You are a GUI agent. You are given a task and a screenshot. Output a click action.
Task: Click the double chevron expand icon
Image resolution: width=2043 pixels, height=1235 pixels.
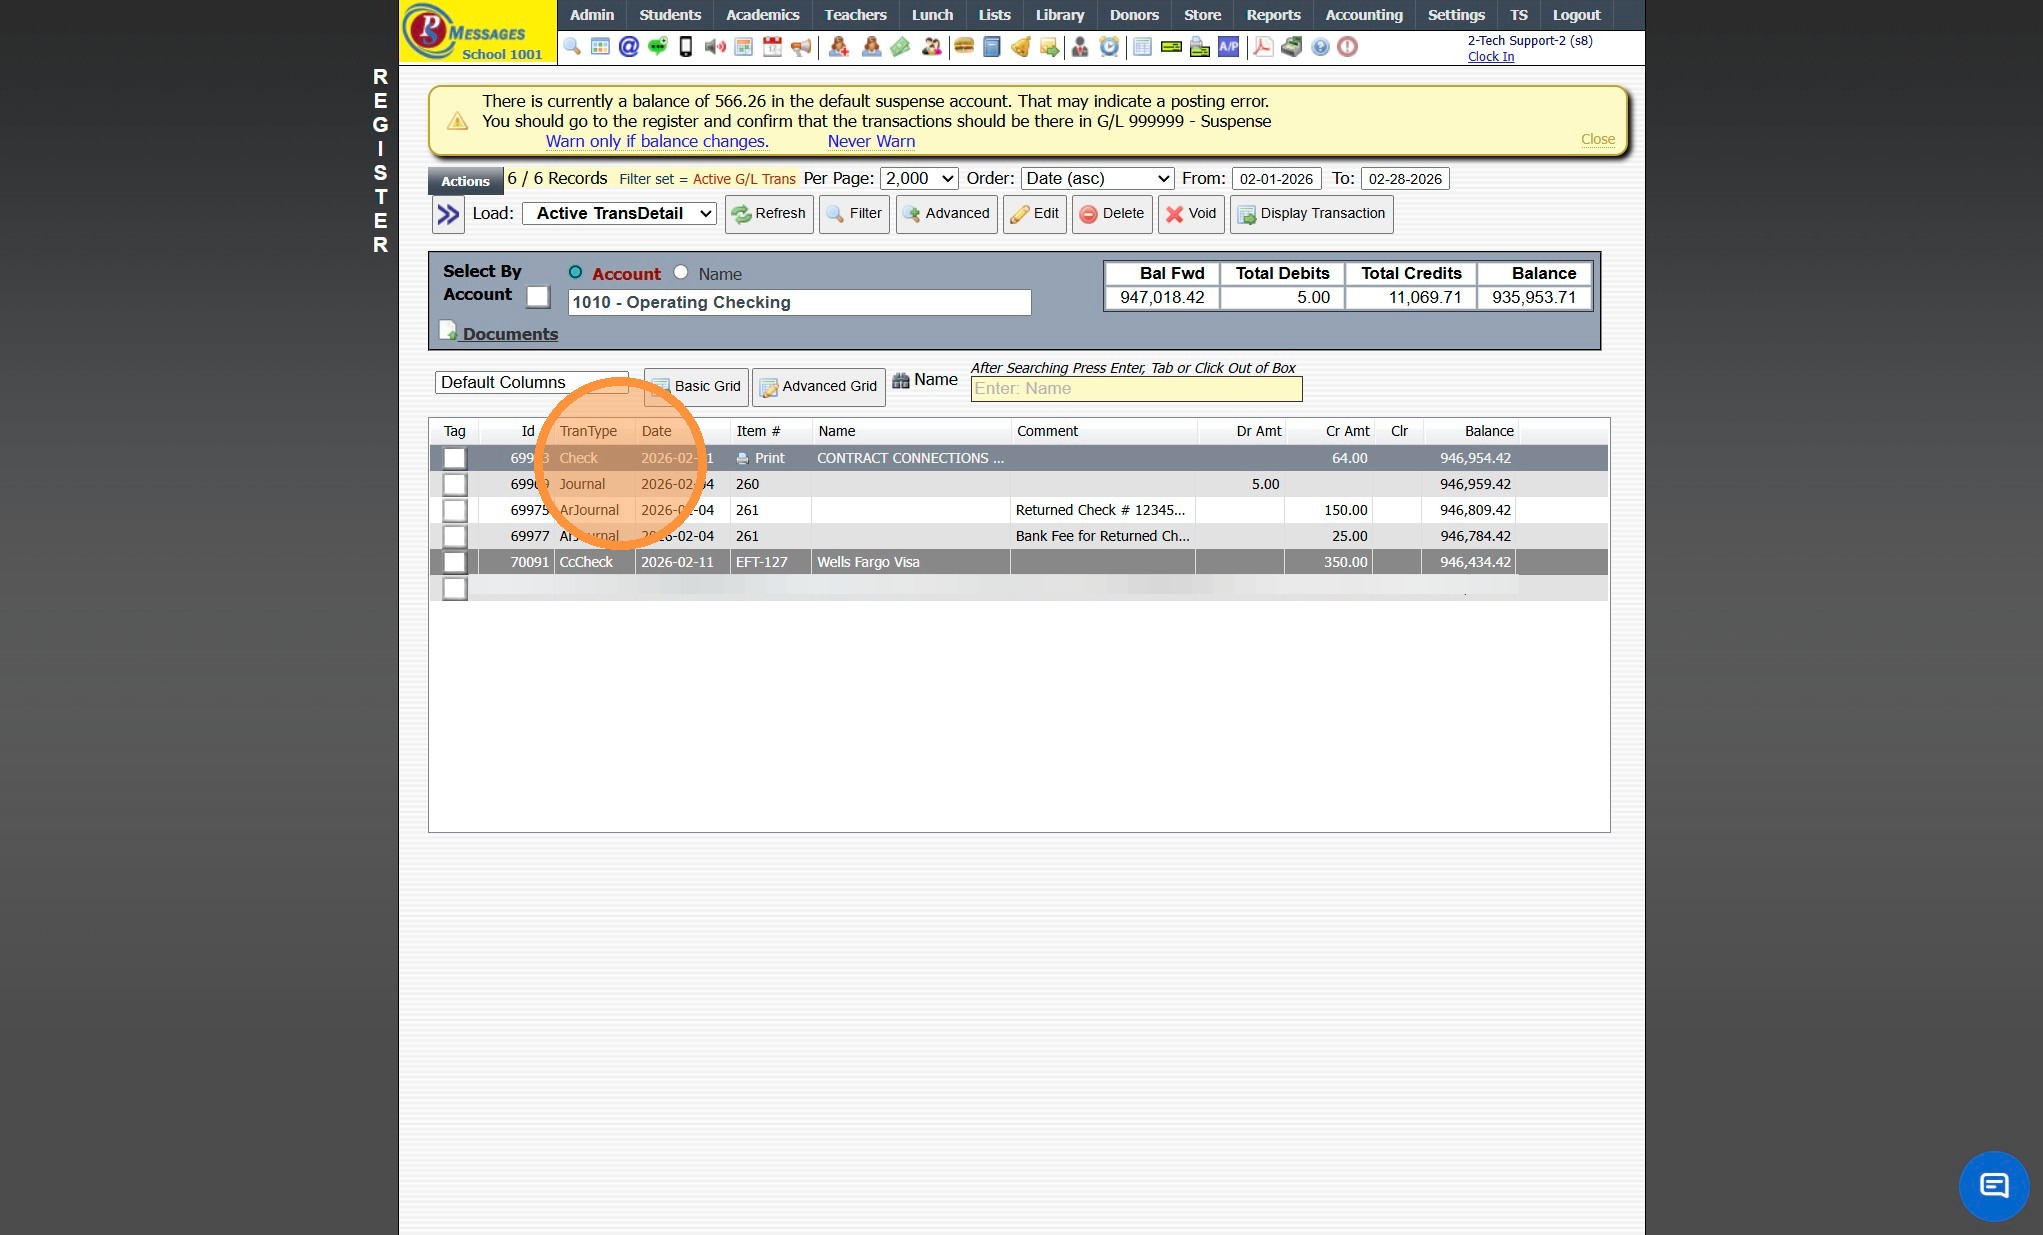pyautogui.click(x=448, y=214)
